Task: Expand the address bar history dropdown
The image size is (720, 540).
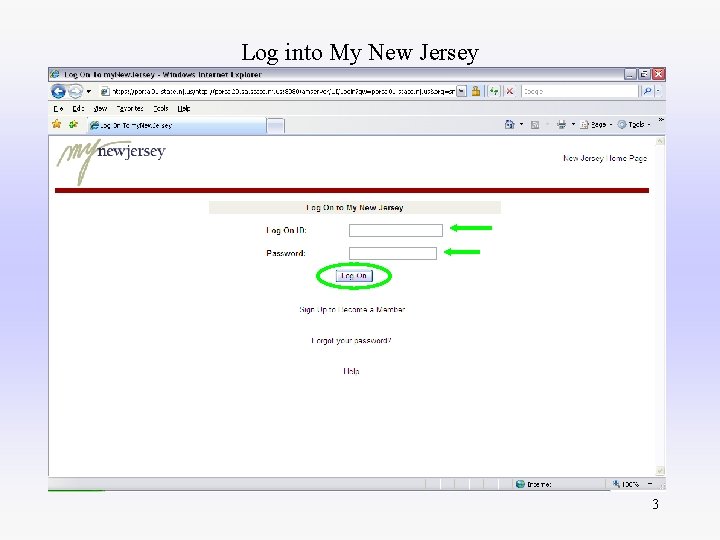Action: 461,91
